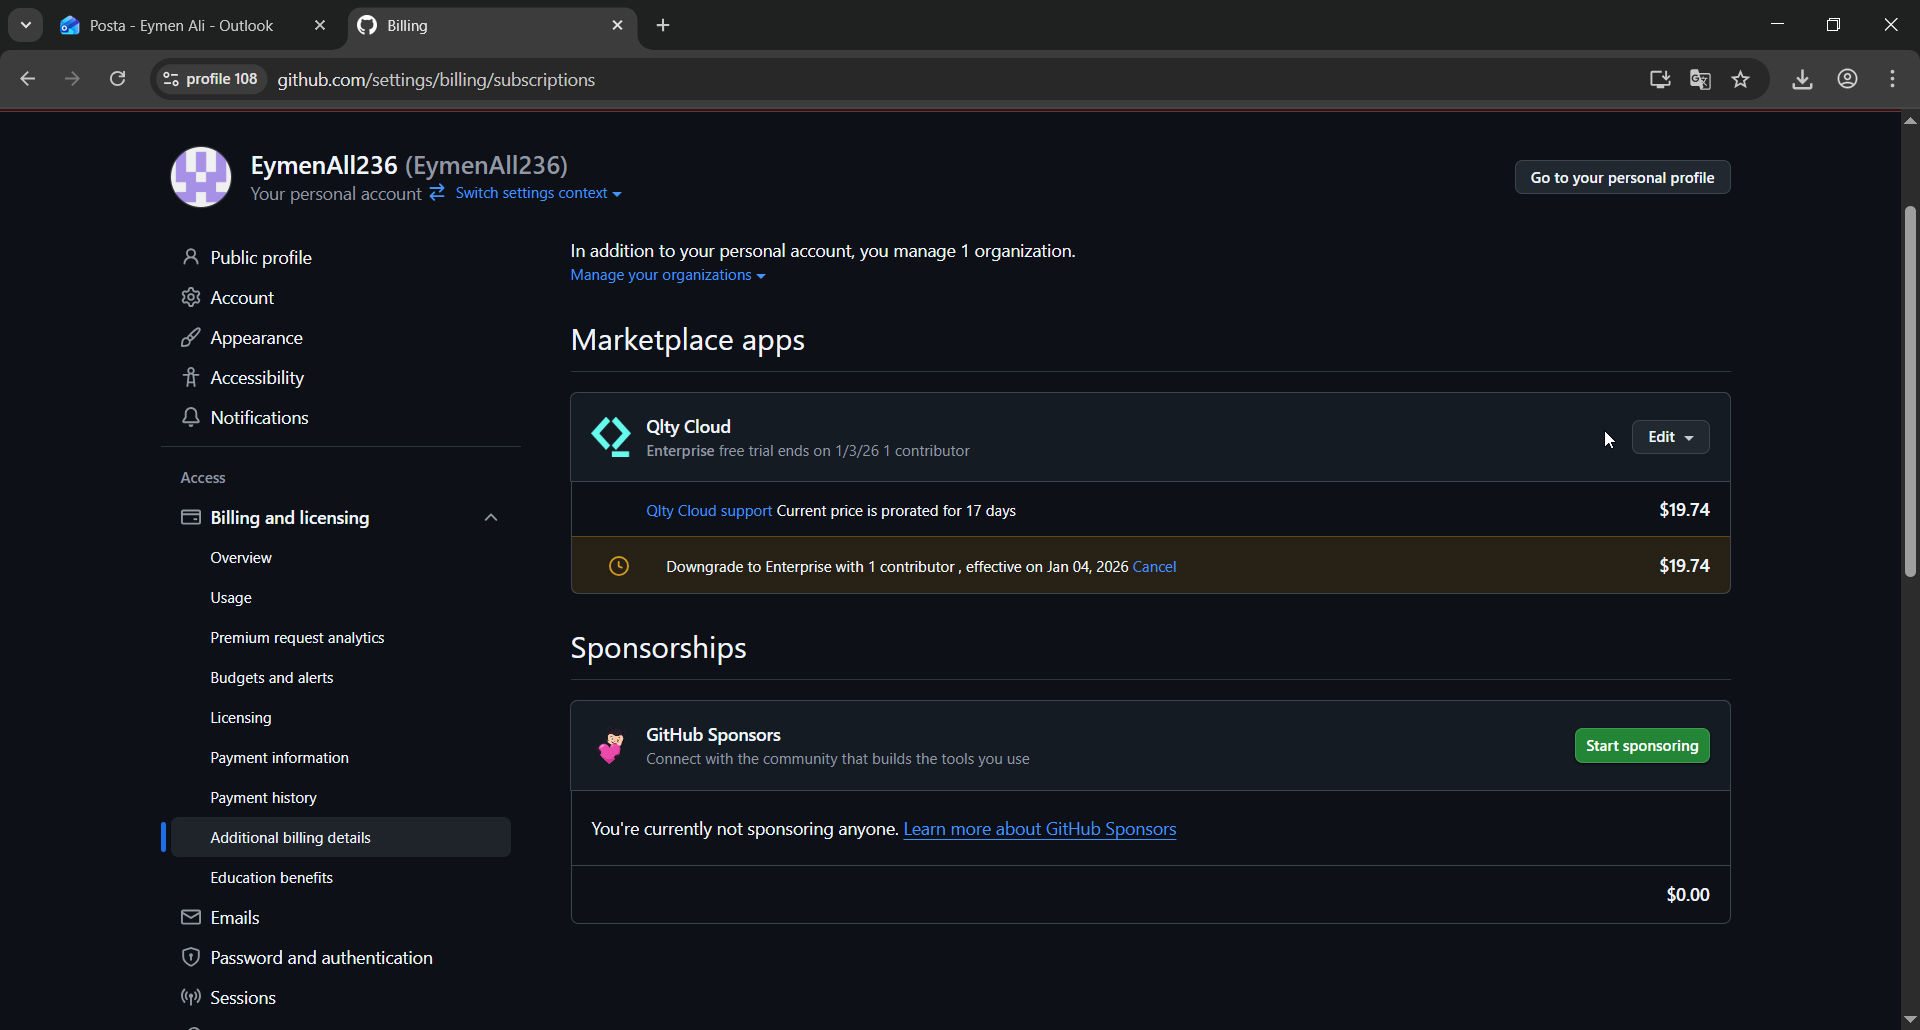Viewport: 1920px width, 1030px height.
Task: Click the scrollbar down arrow
Action: click(1910, 1020)
